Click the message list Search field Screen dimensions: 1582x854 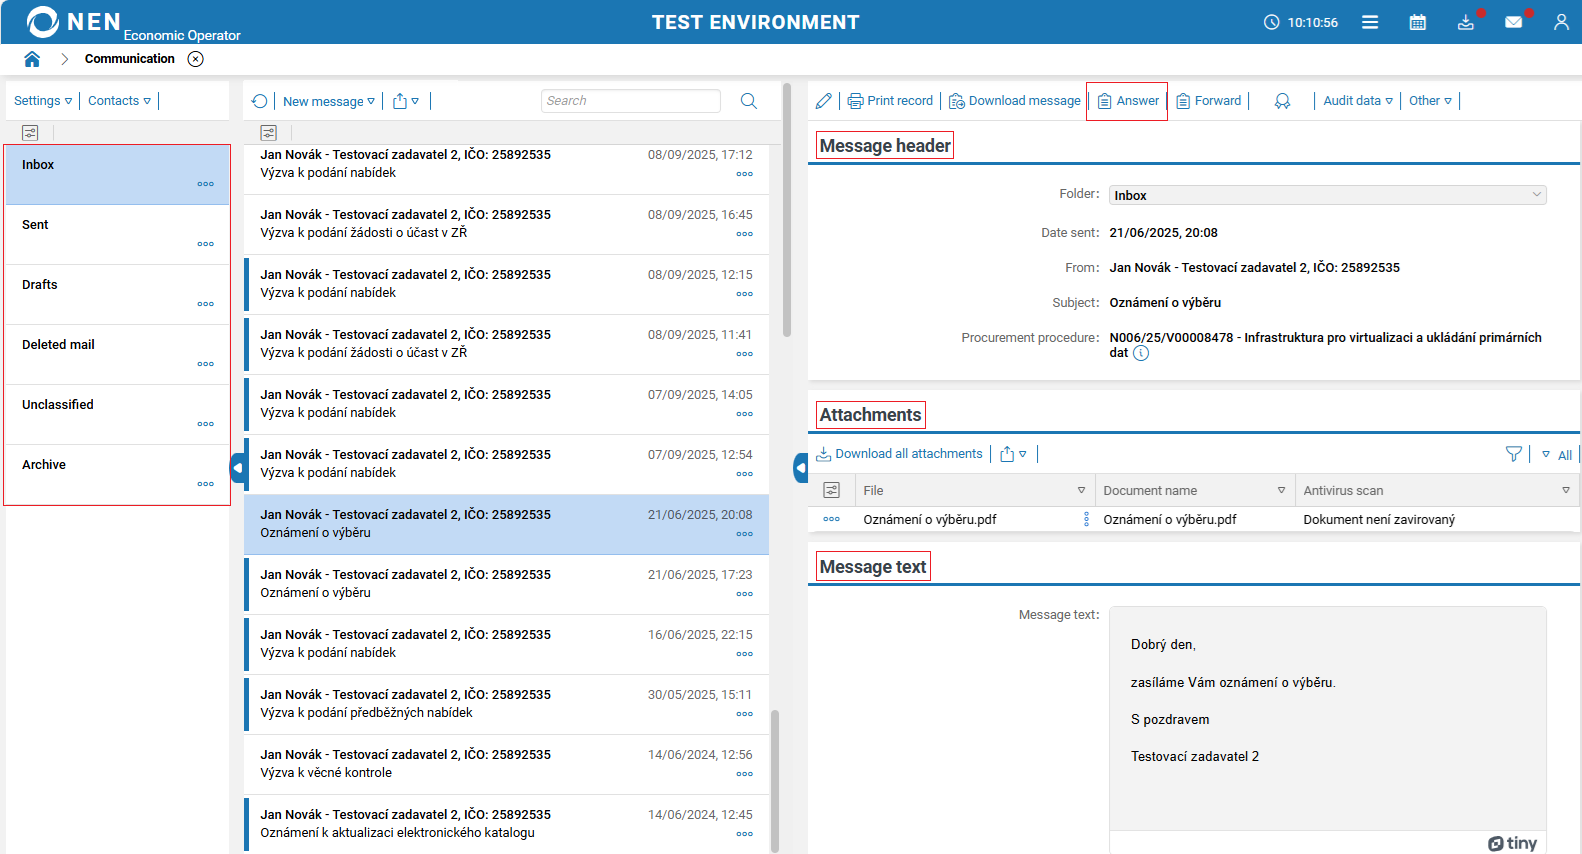(x=631, y=101)
